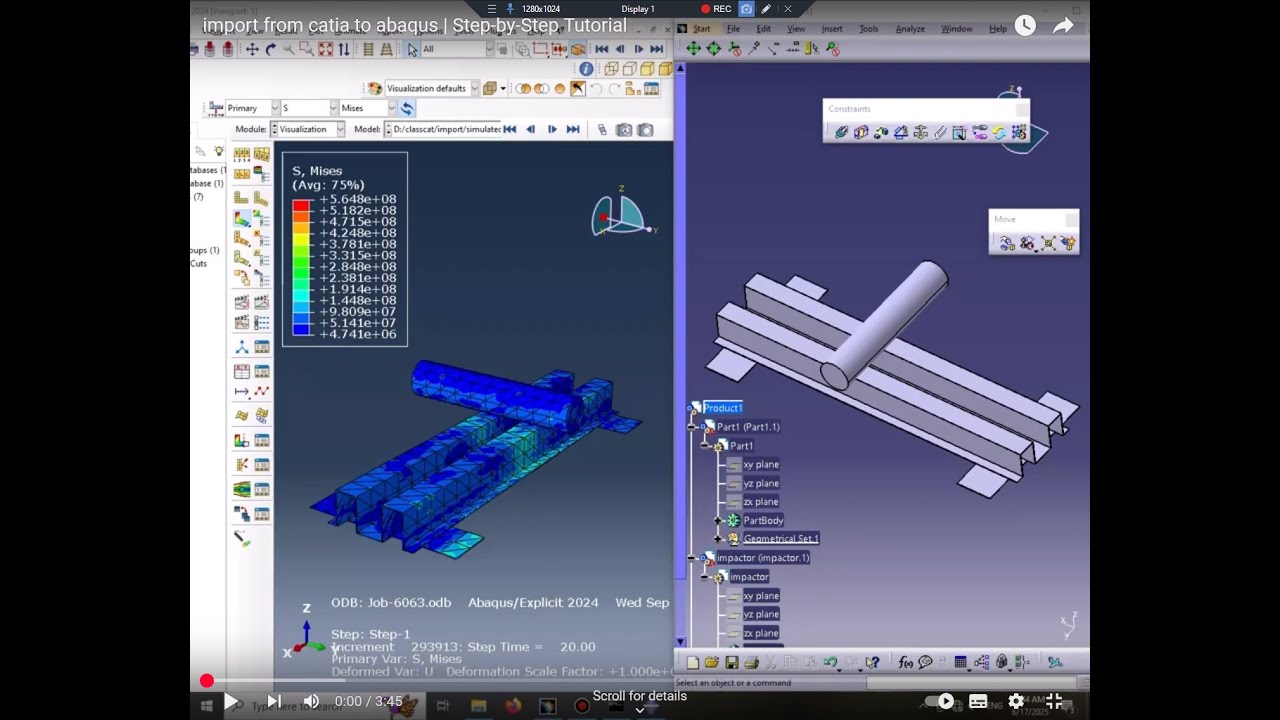Click the selection arrow tool in Abaqus toolbar
Viewport: 1280px width, 720px height.
point(413,49)
